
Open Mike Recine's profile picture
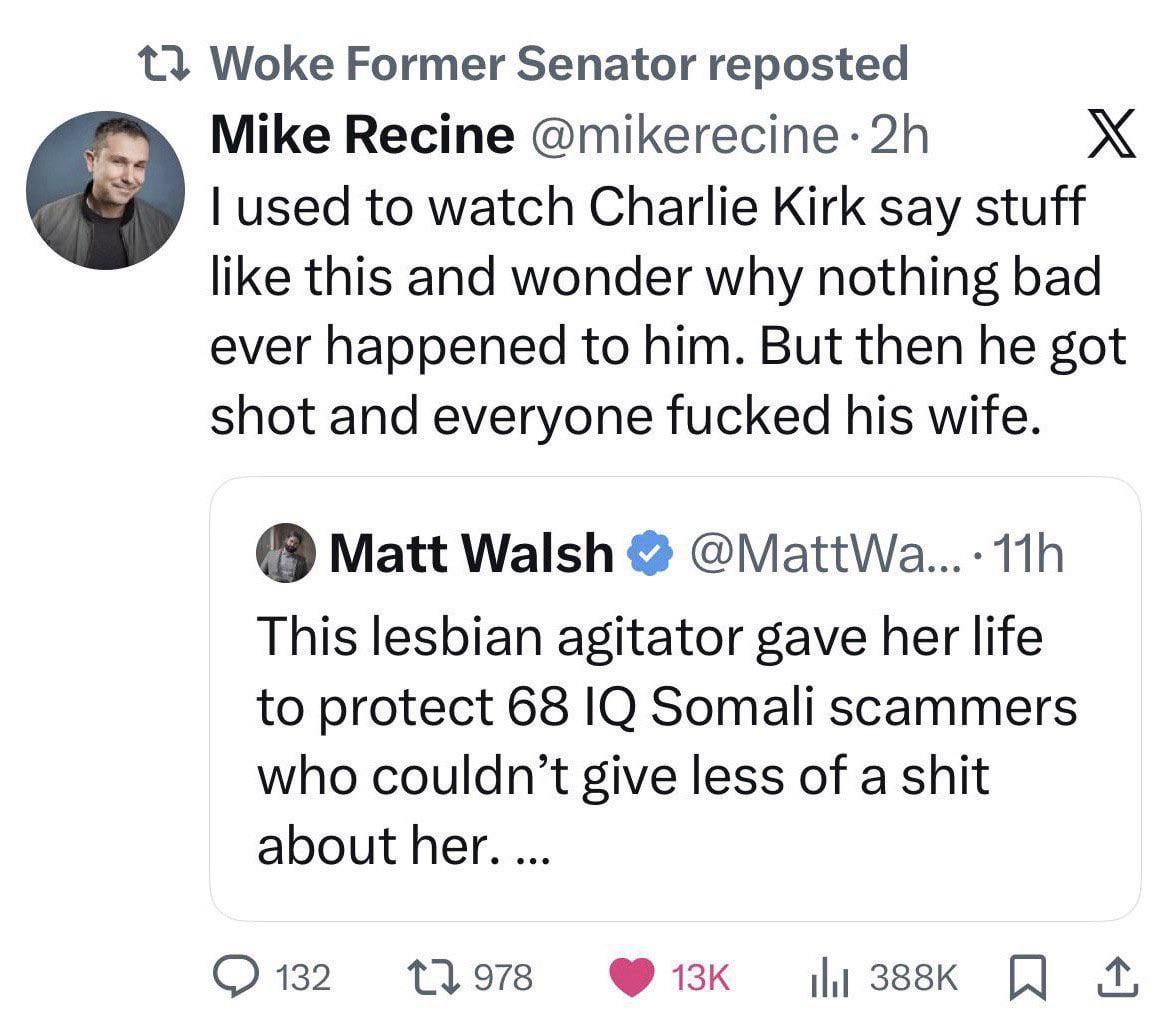pyautogui.click(x=105, y=190)
